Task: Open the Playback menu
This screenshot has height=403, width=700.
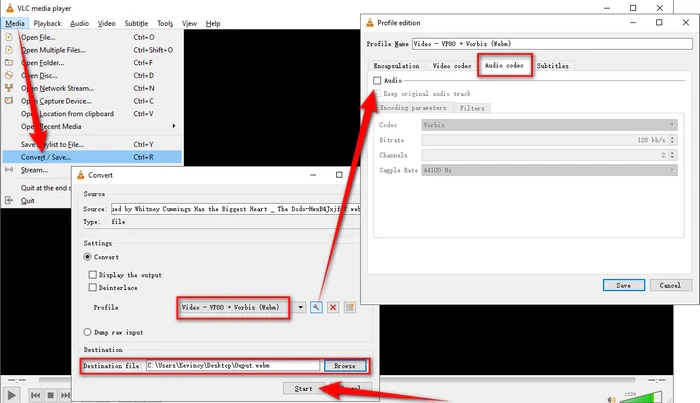Action: point(47,23)
